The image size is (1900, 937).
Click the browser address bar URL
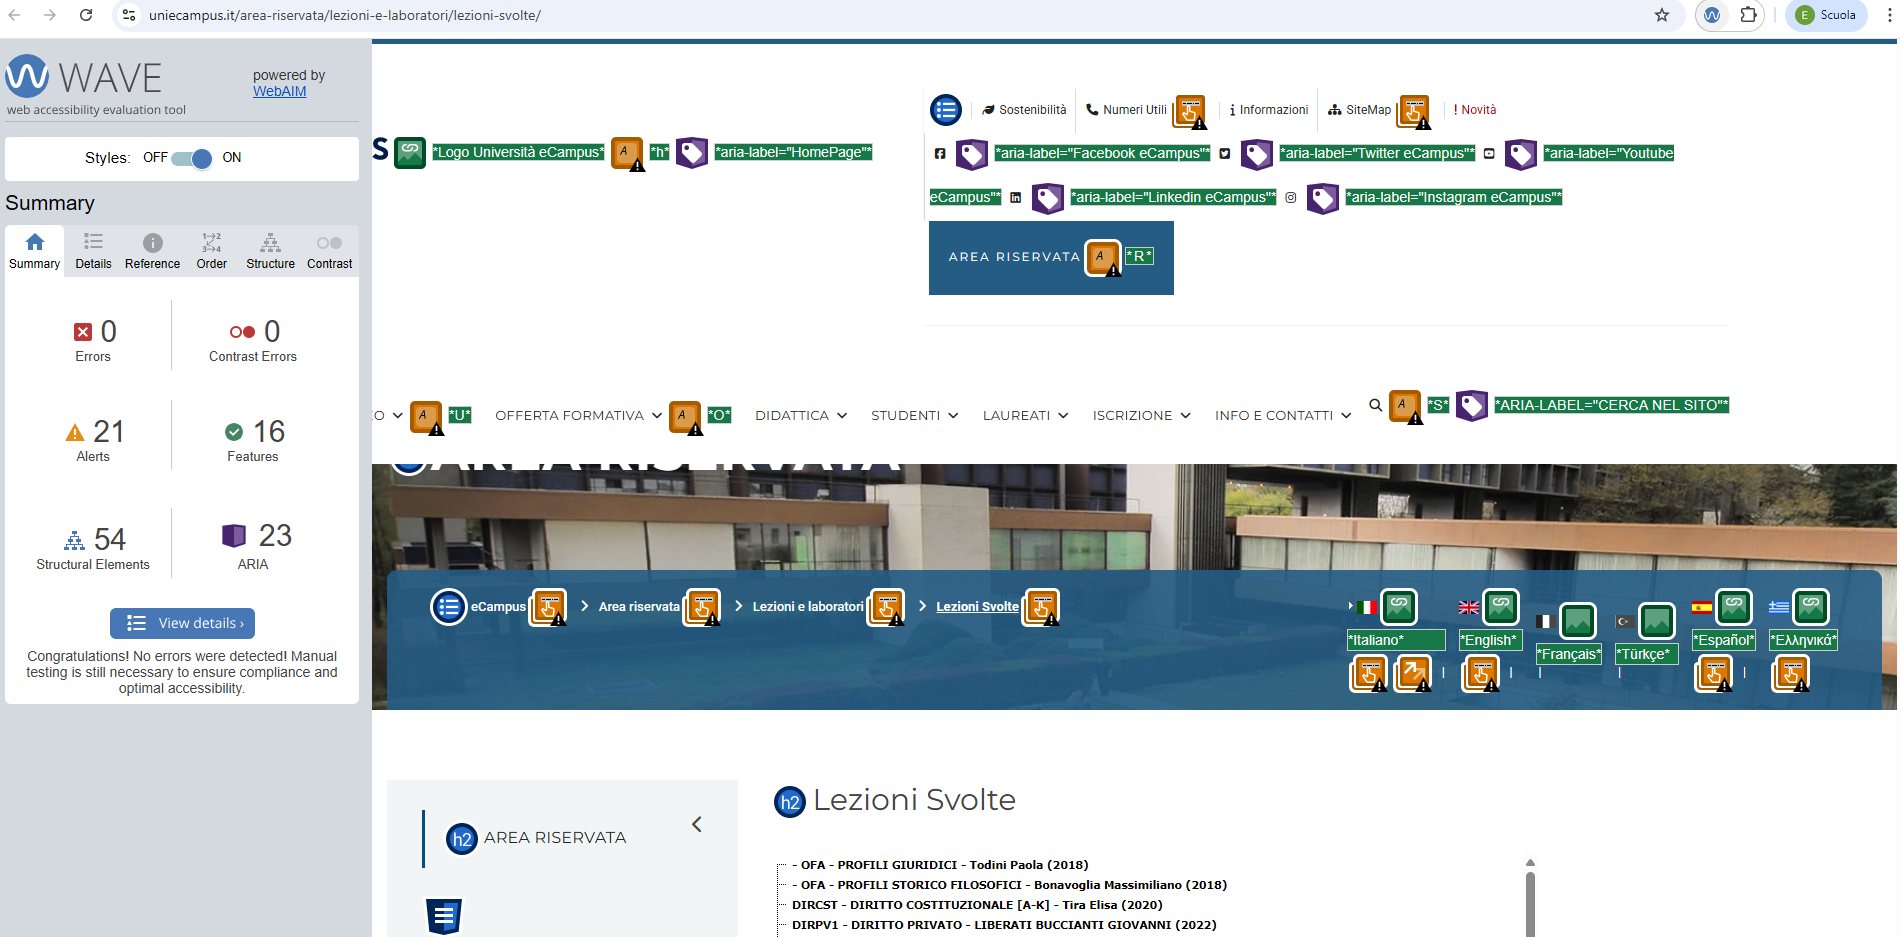345,15
